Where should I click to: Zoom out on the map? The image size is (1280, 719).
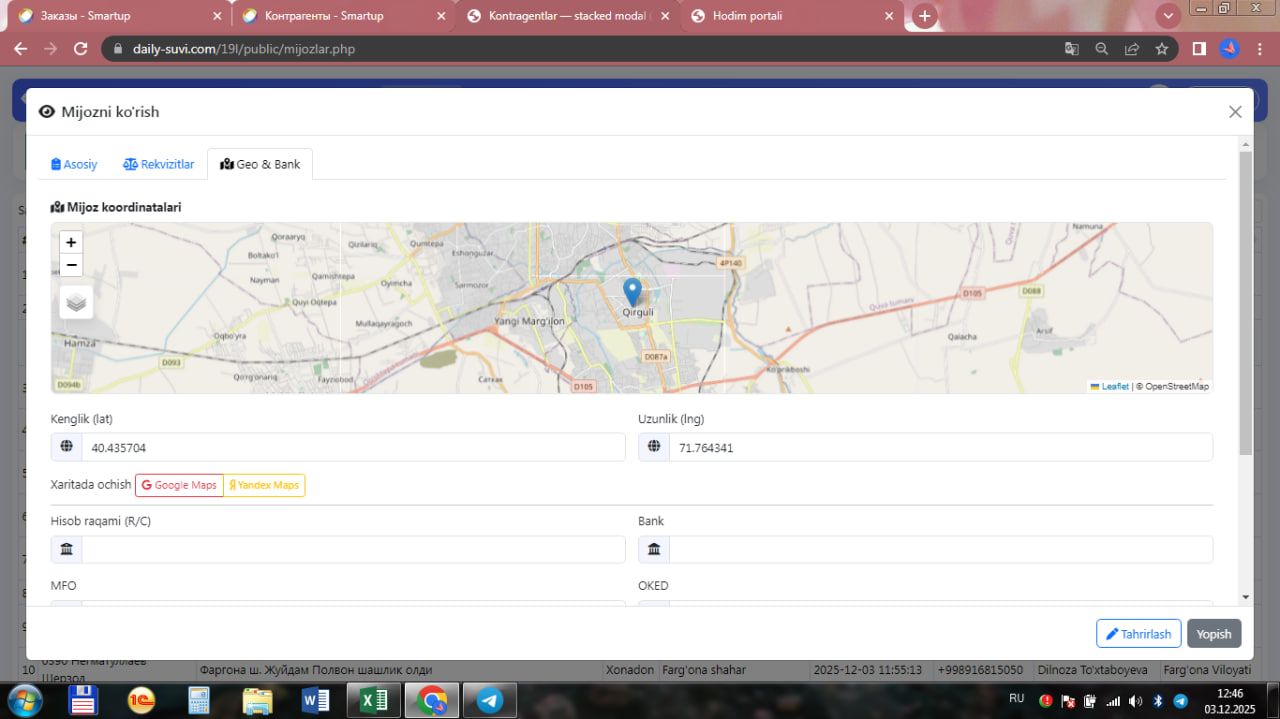(71, 265)
